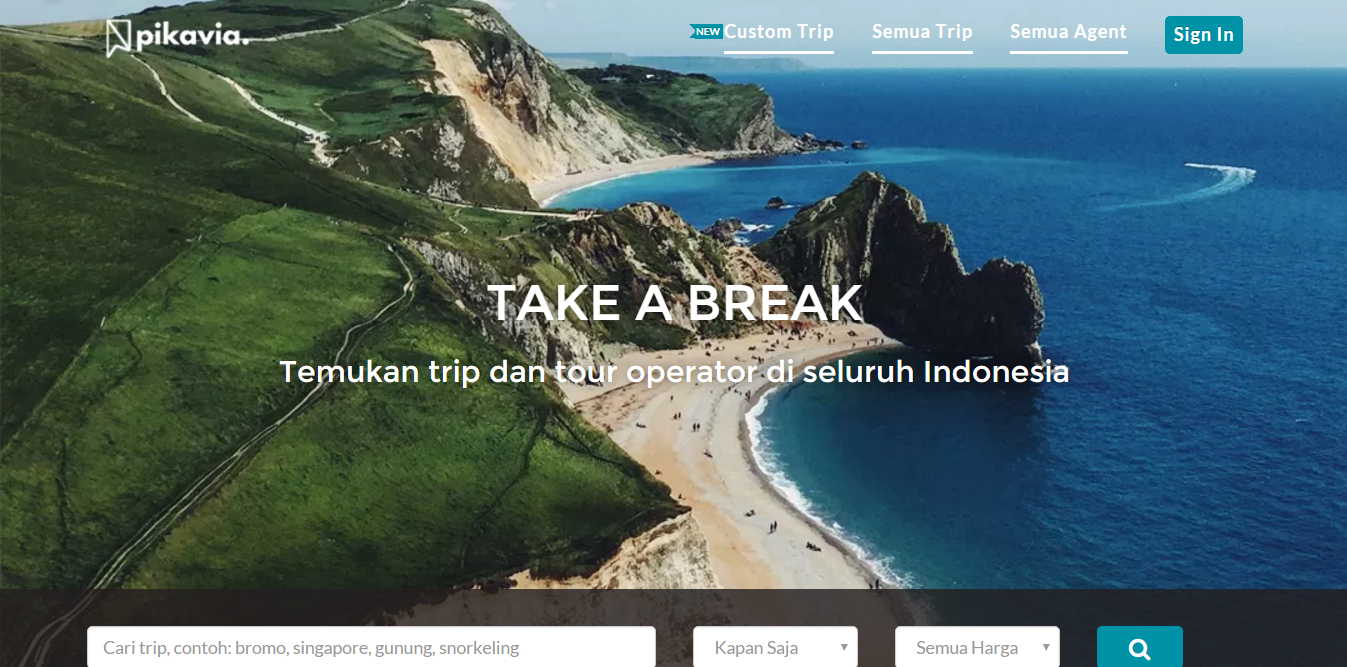Go to Semua Trip
This screenshot has width=1347, height=667.
point(922,32)
